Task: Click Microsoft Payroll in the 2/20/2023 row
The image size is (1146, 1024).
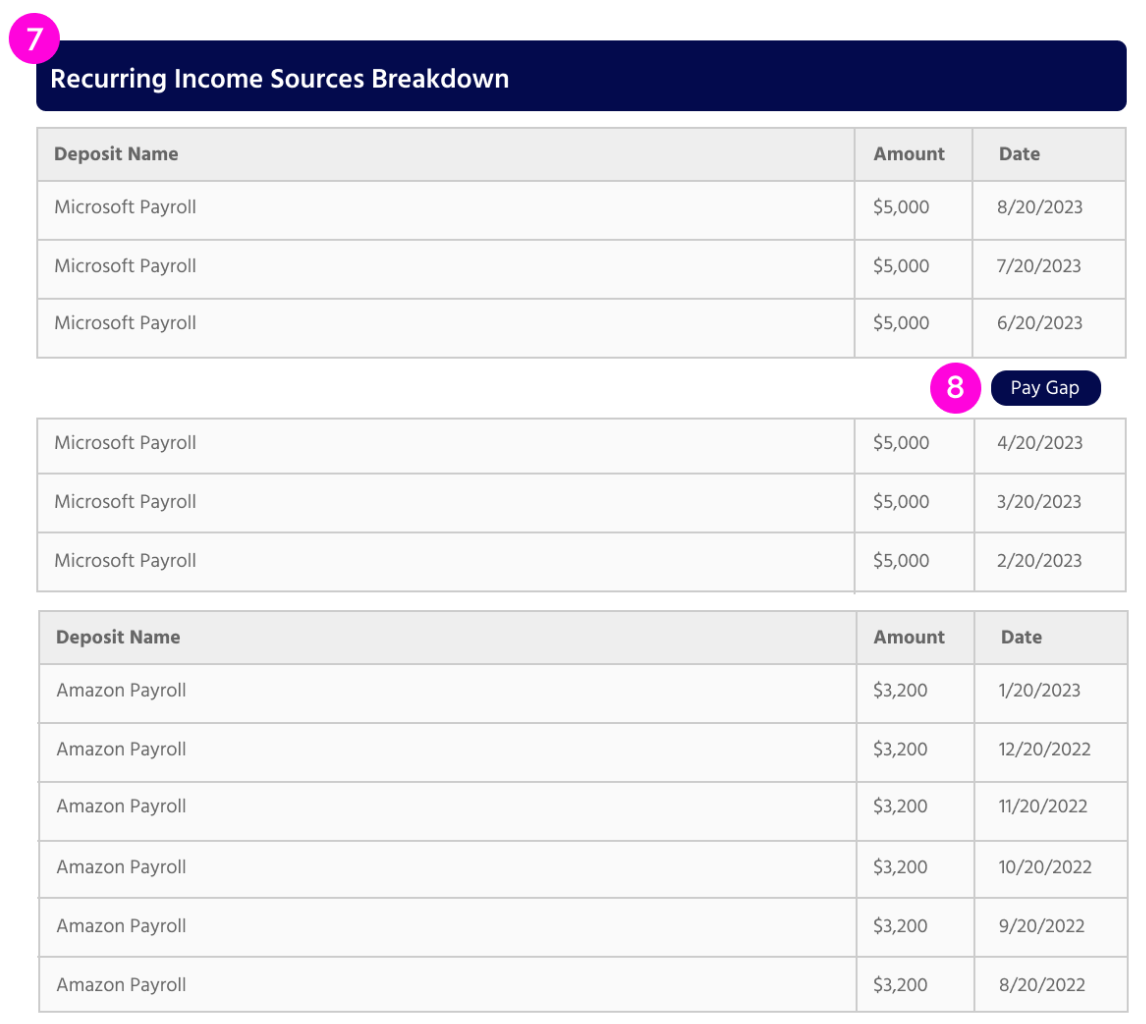Action: (125, 561)
